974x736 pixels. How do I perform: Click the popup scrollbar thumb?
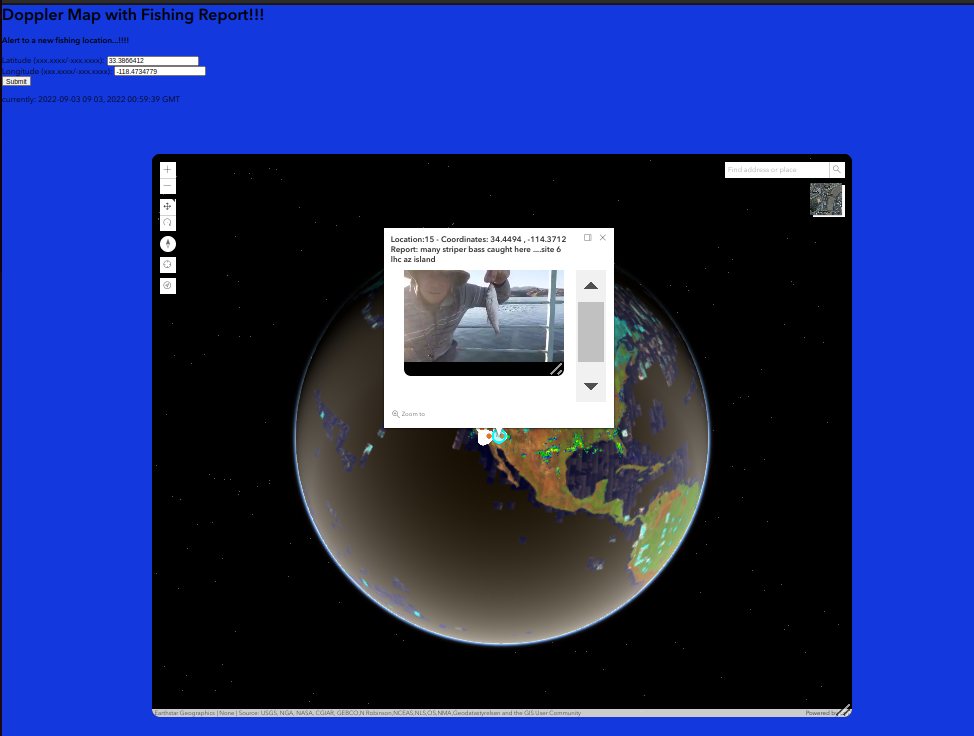[591, 331]
